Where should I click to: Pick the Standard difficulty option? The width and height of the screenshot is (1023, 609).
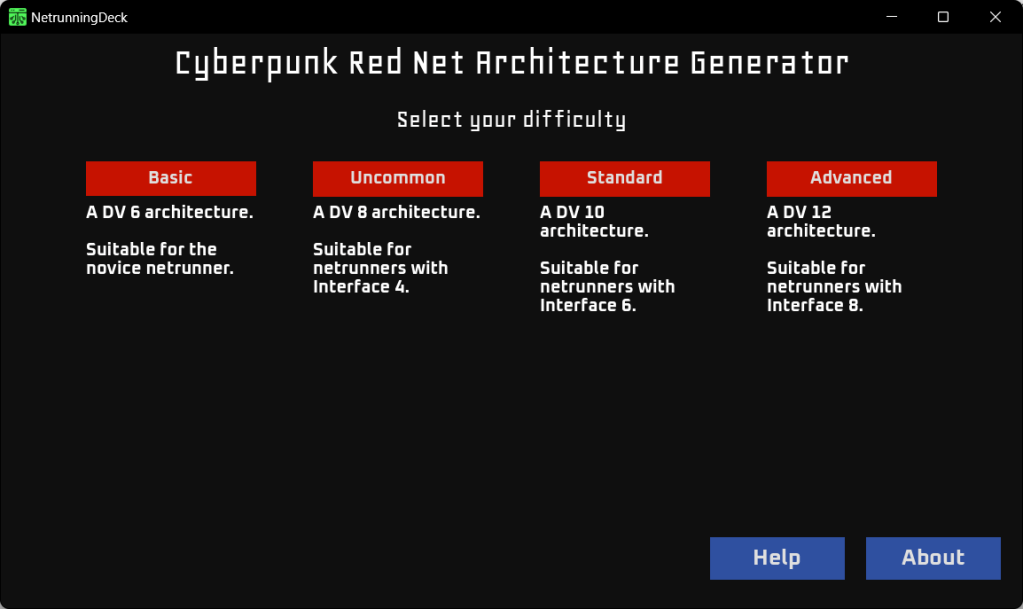pyautogui.click(x=625, y=178)
